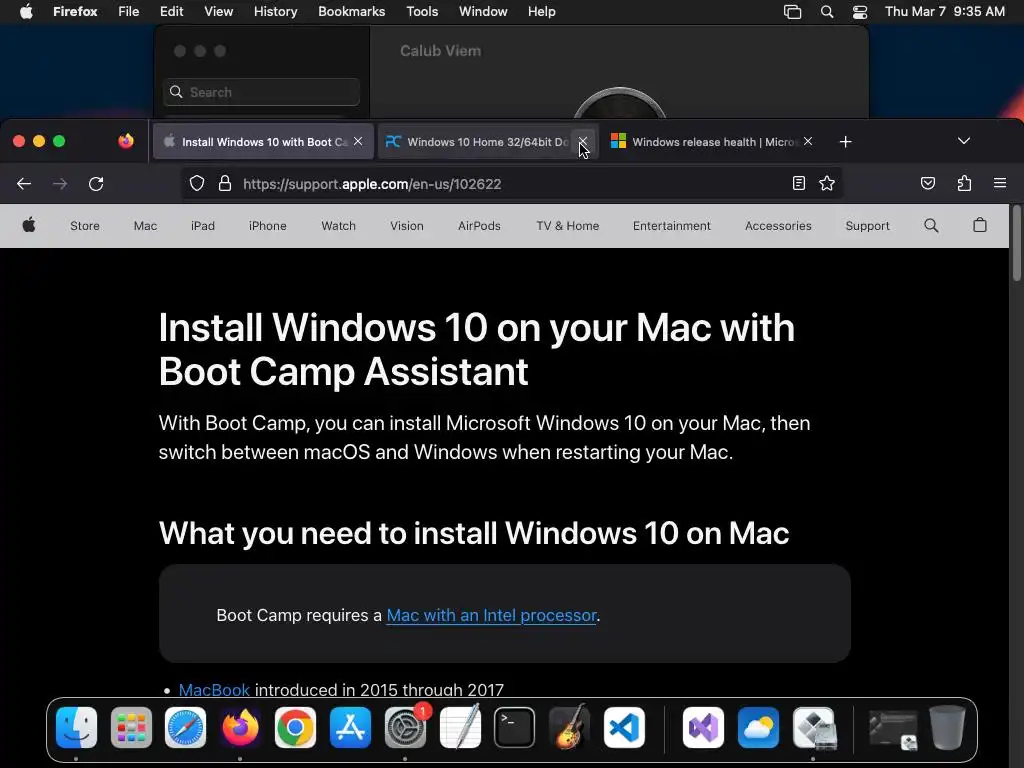1024x768 pixels.
Task: Open the TV & Home nav link
Action: [568, 226]
